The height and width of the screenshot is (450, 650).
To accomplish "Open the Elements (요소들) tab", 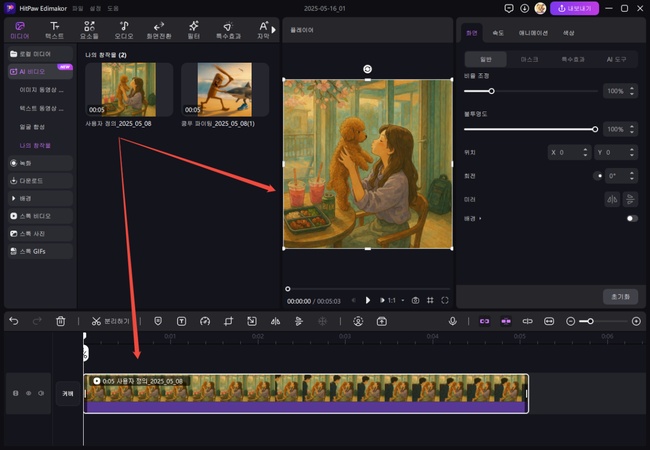I will (x=89, y=30).
